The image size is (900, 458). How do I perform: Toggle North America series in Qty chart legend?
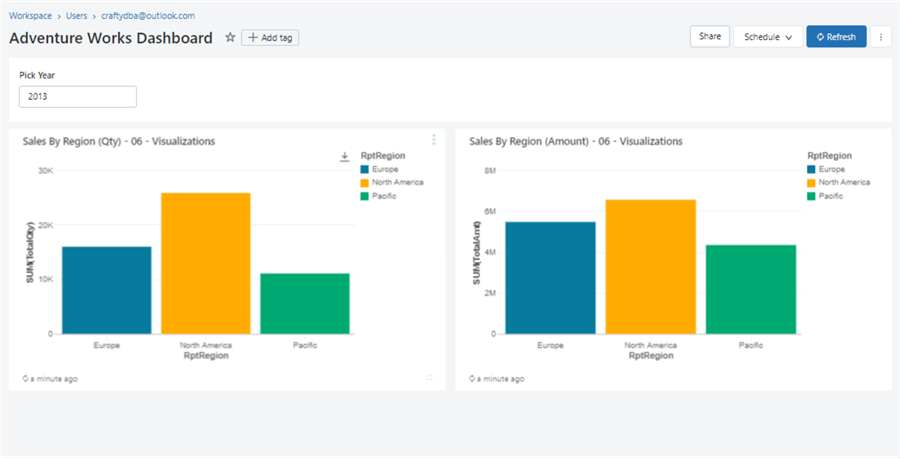[392, 183]
